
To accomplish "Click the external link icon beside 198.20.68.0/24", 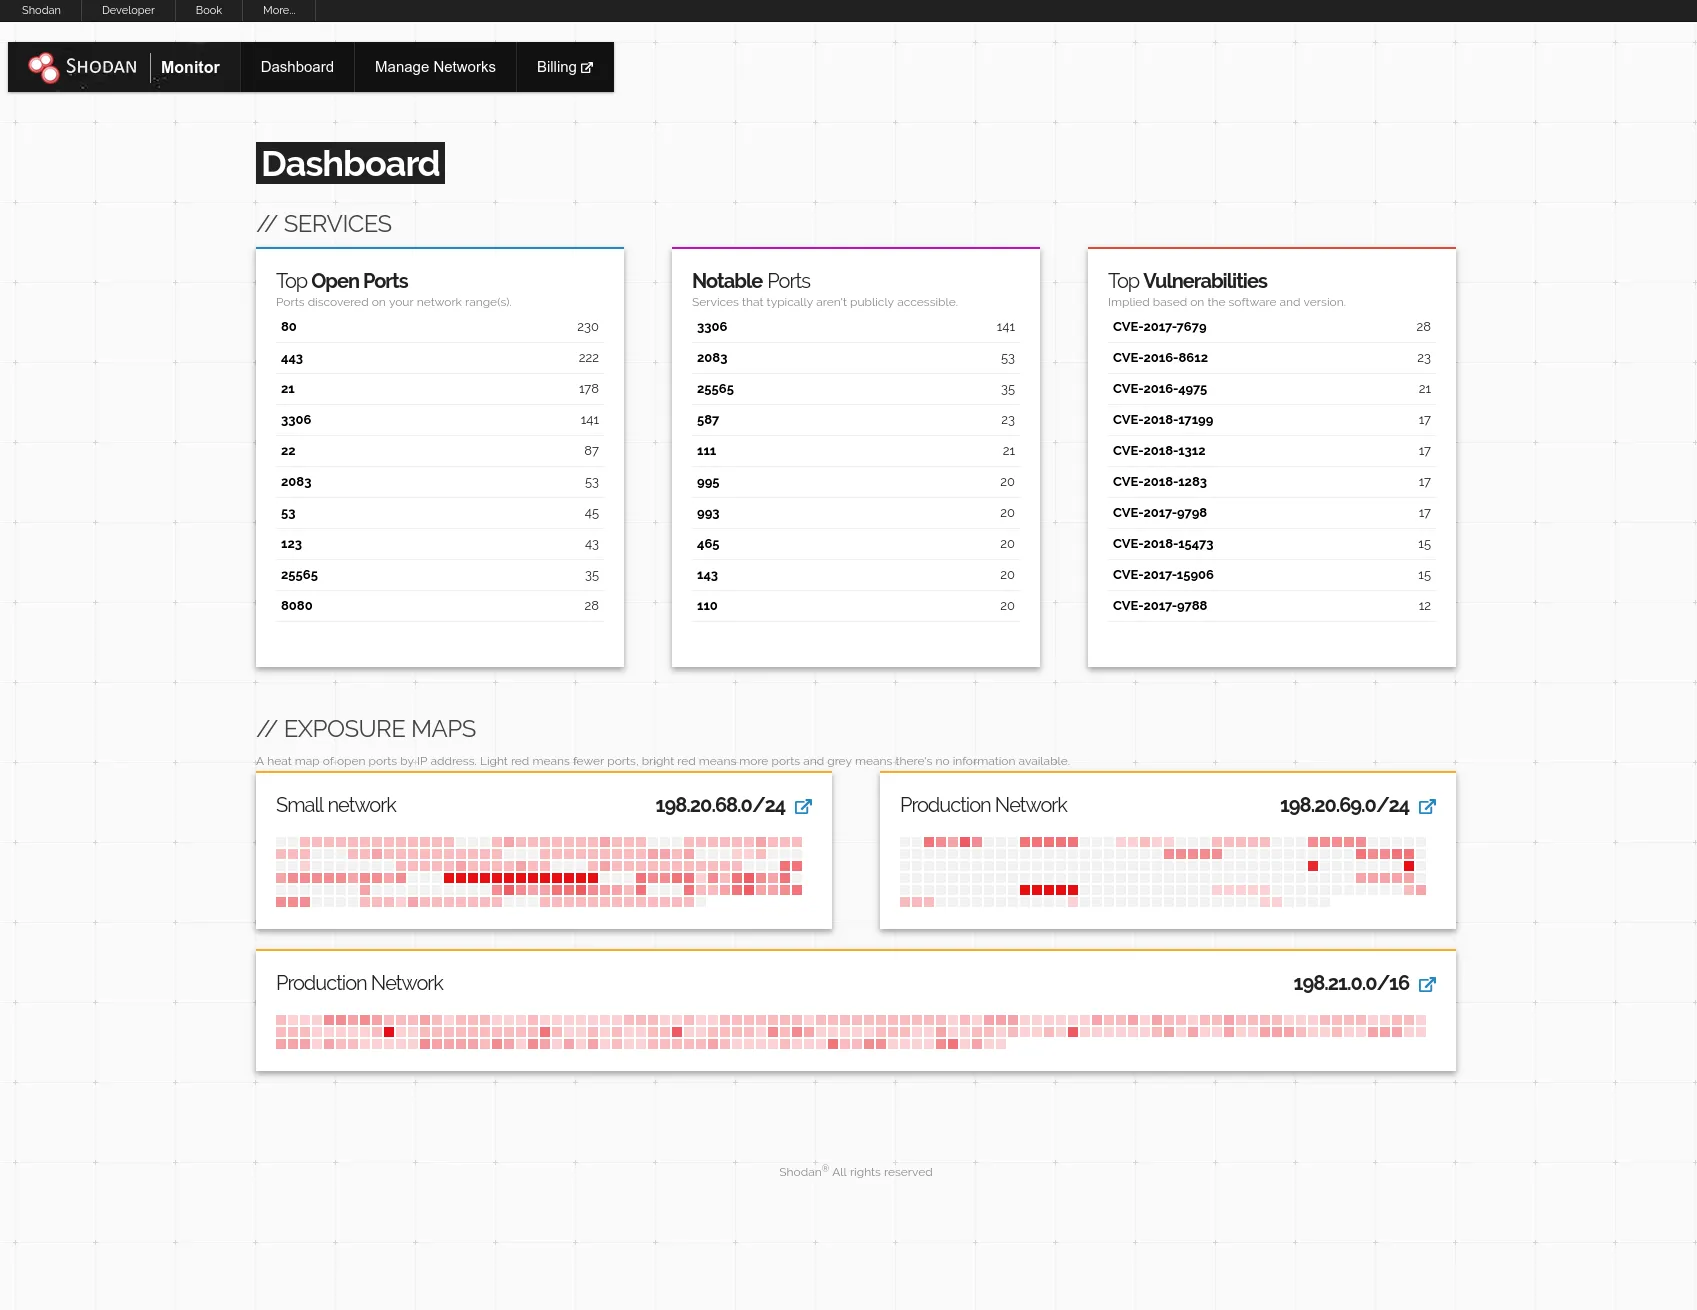I will (x=803, y=806).
